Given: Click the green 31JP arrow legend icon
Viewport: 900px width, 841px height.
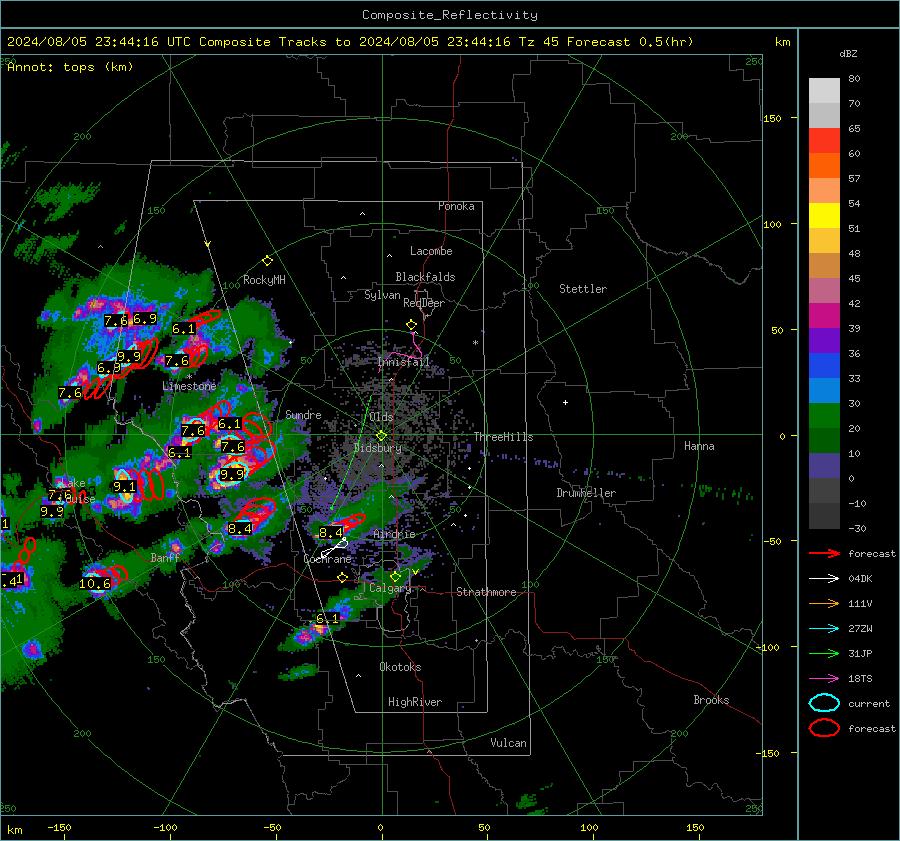Looking at the screenshot, I should pyautogui.click(x=824, y=653).
